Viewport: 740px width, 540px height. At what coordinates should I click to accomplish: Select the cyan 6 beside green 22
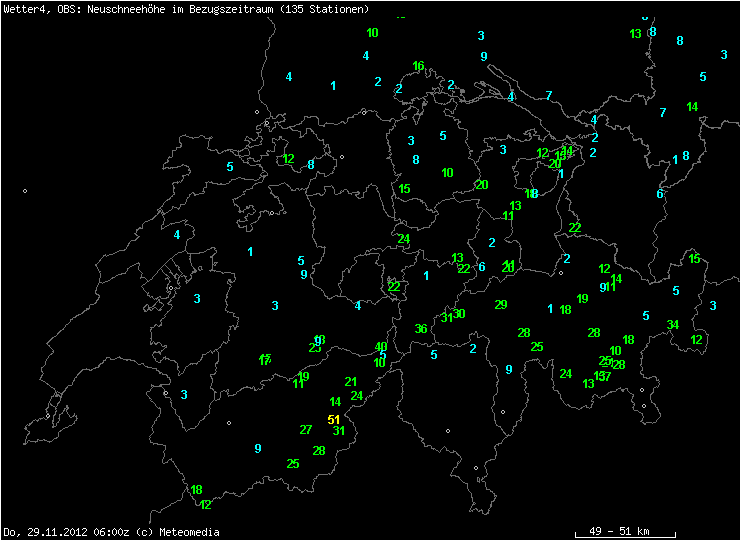(x=482, y=267)
